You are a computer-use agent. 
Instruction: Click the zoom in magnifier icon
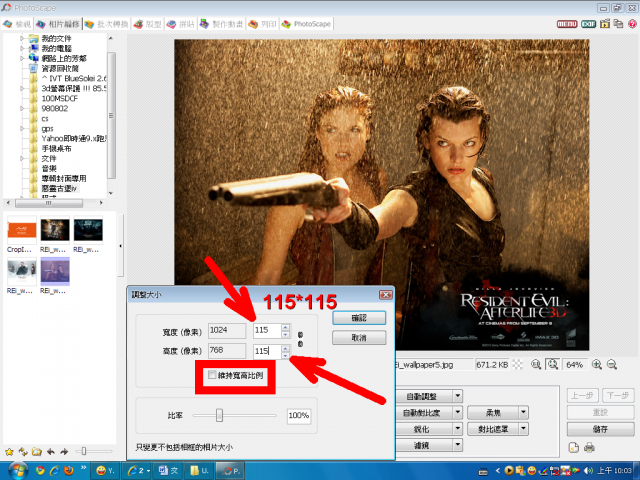(597, 364)
